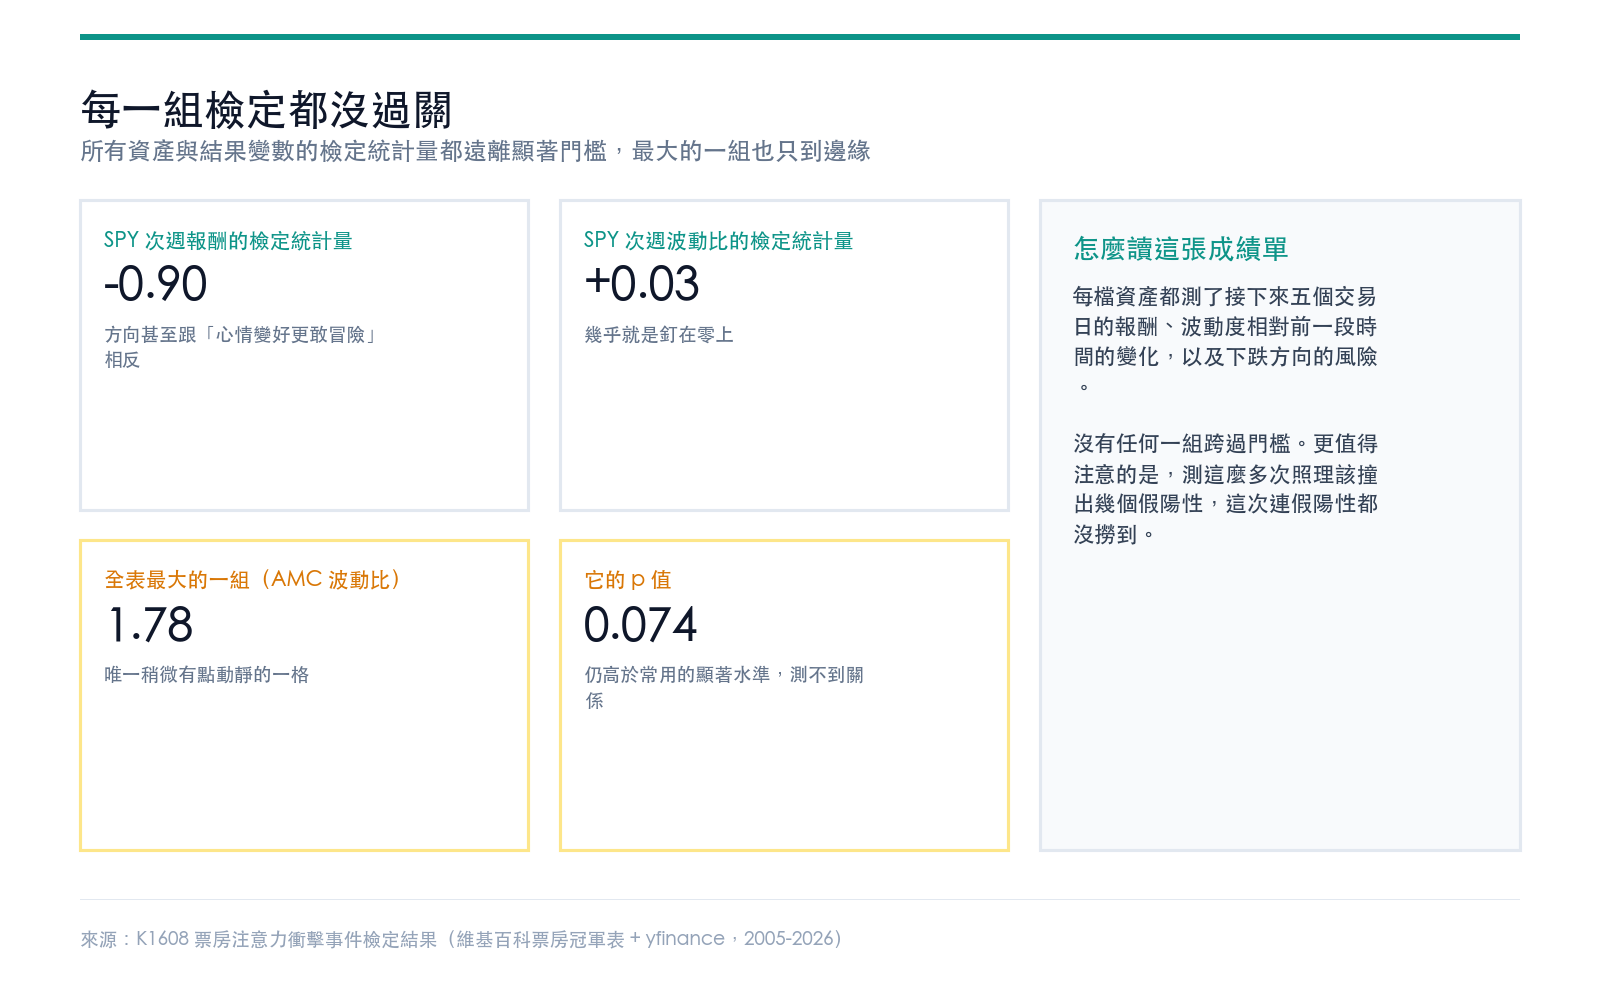The width and height of the screenshot is (1600, 1000).
Task: Click the source line 來源：K1608 票房注意力衝擊
Action: point(462,939)
